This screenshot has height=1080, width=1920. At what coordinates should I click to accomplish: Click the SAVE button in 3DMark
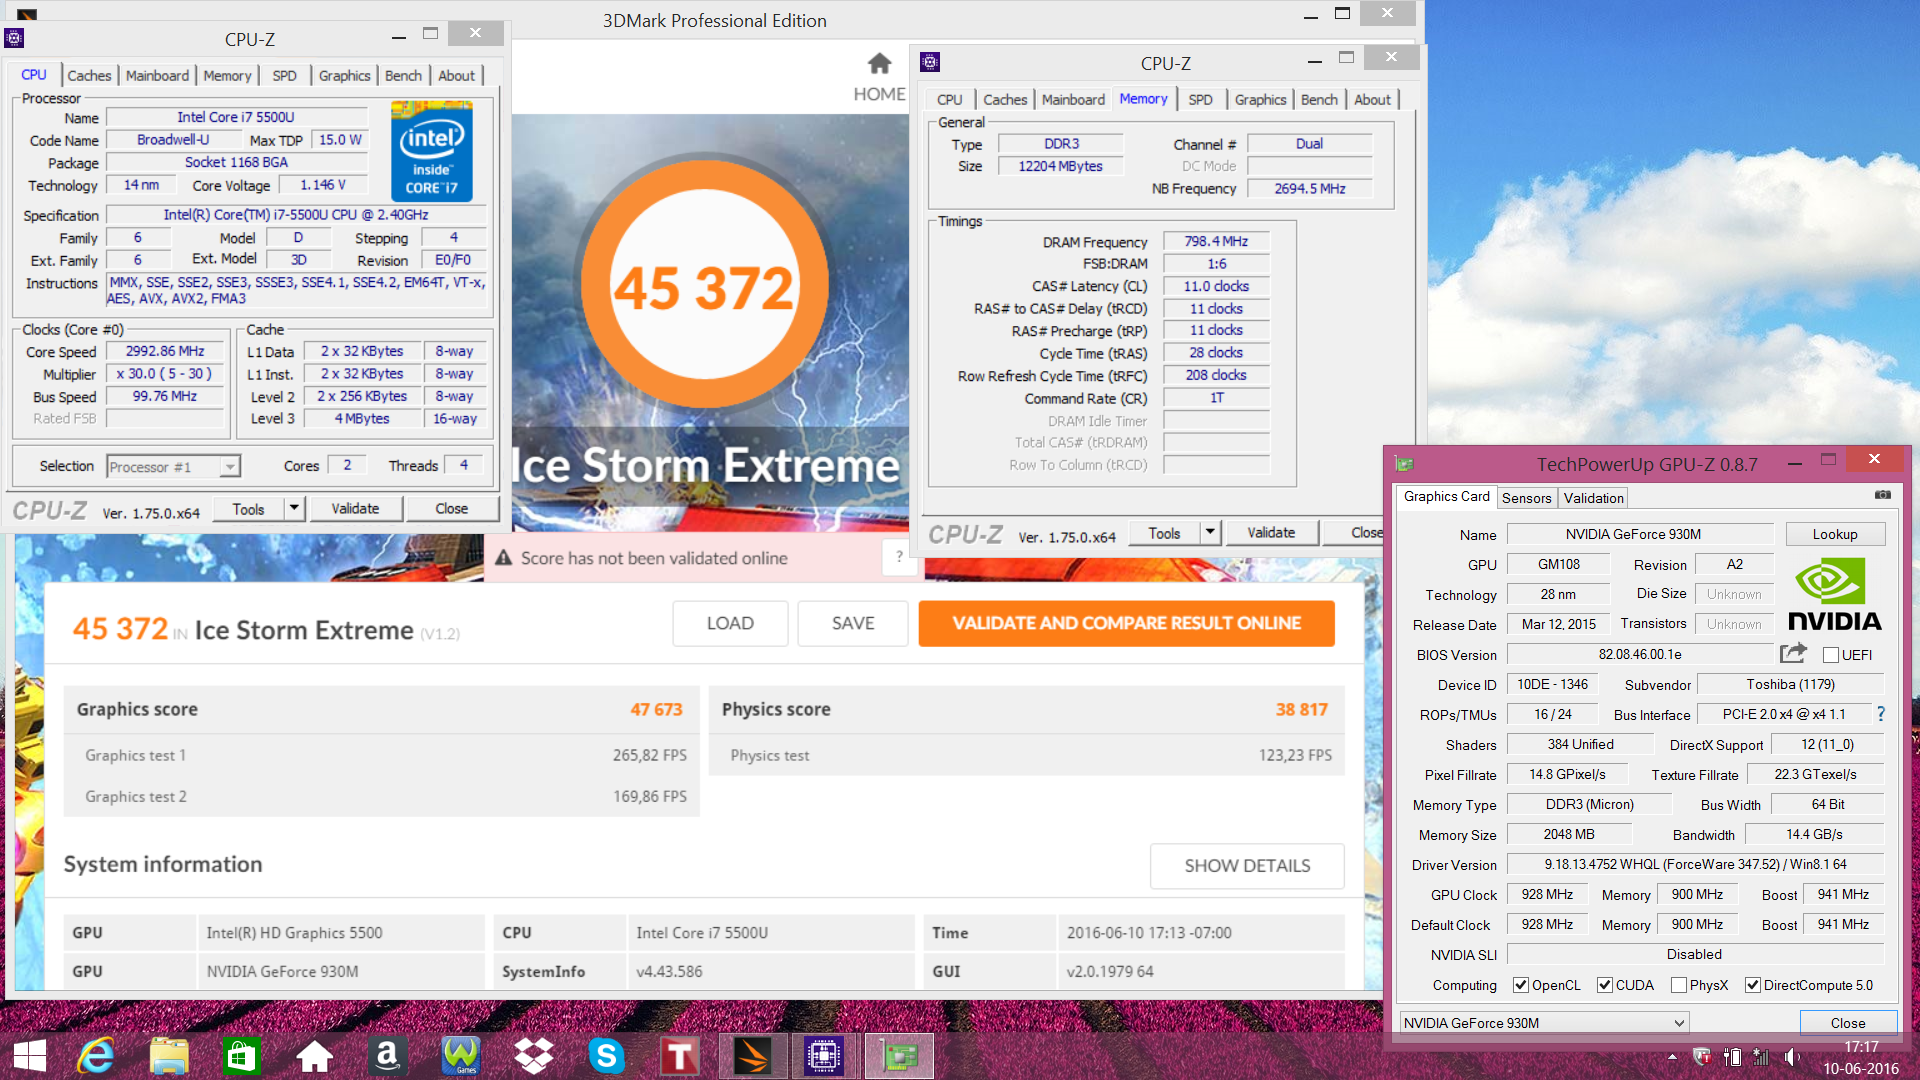[x=853, y=623]
